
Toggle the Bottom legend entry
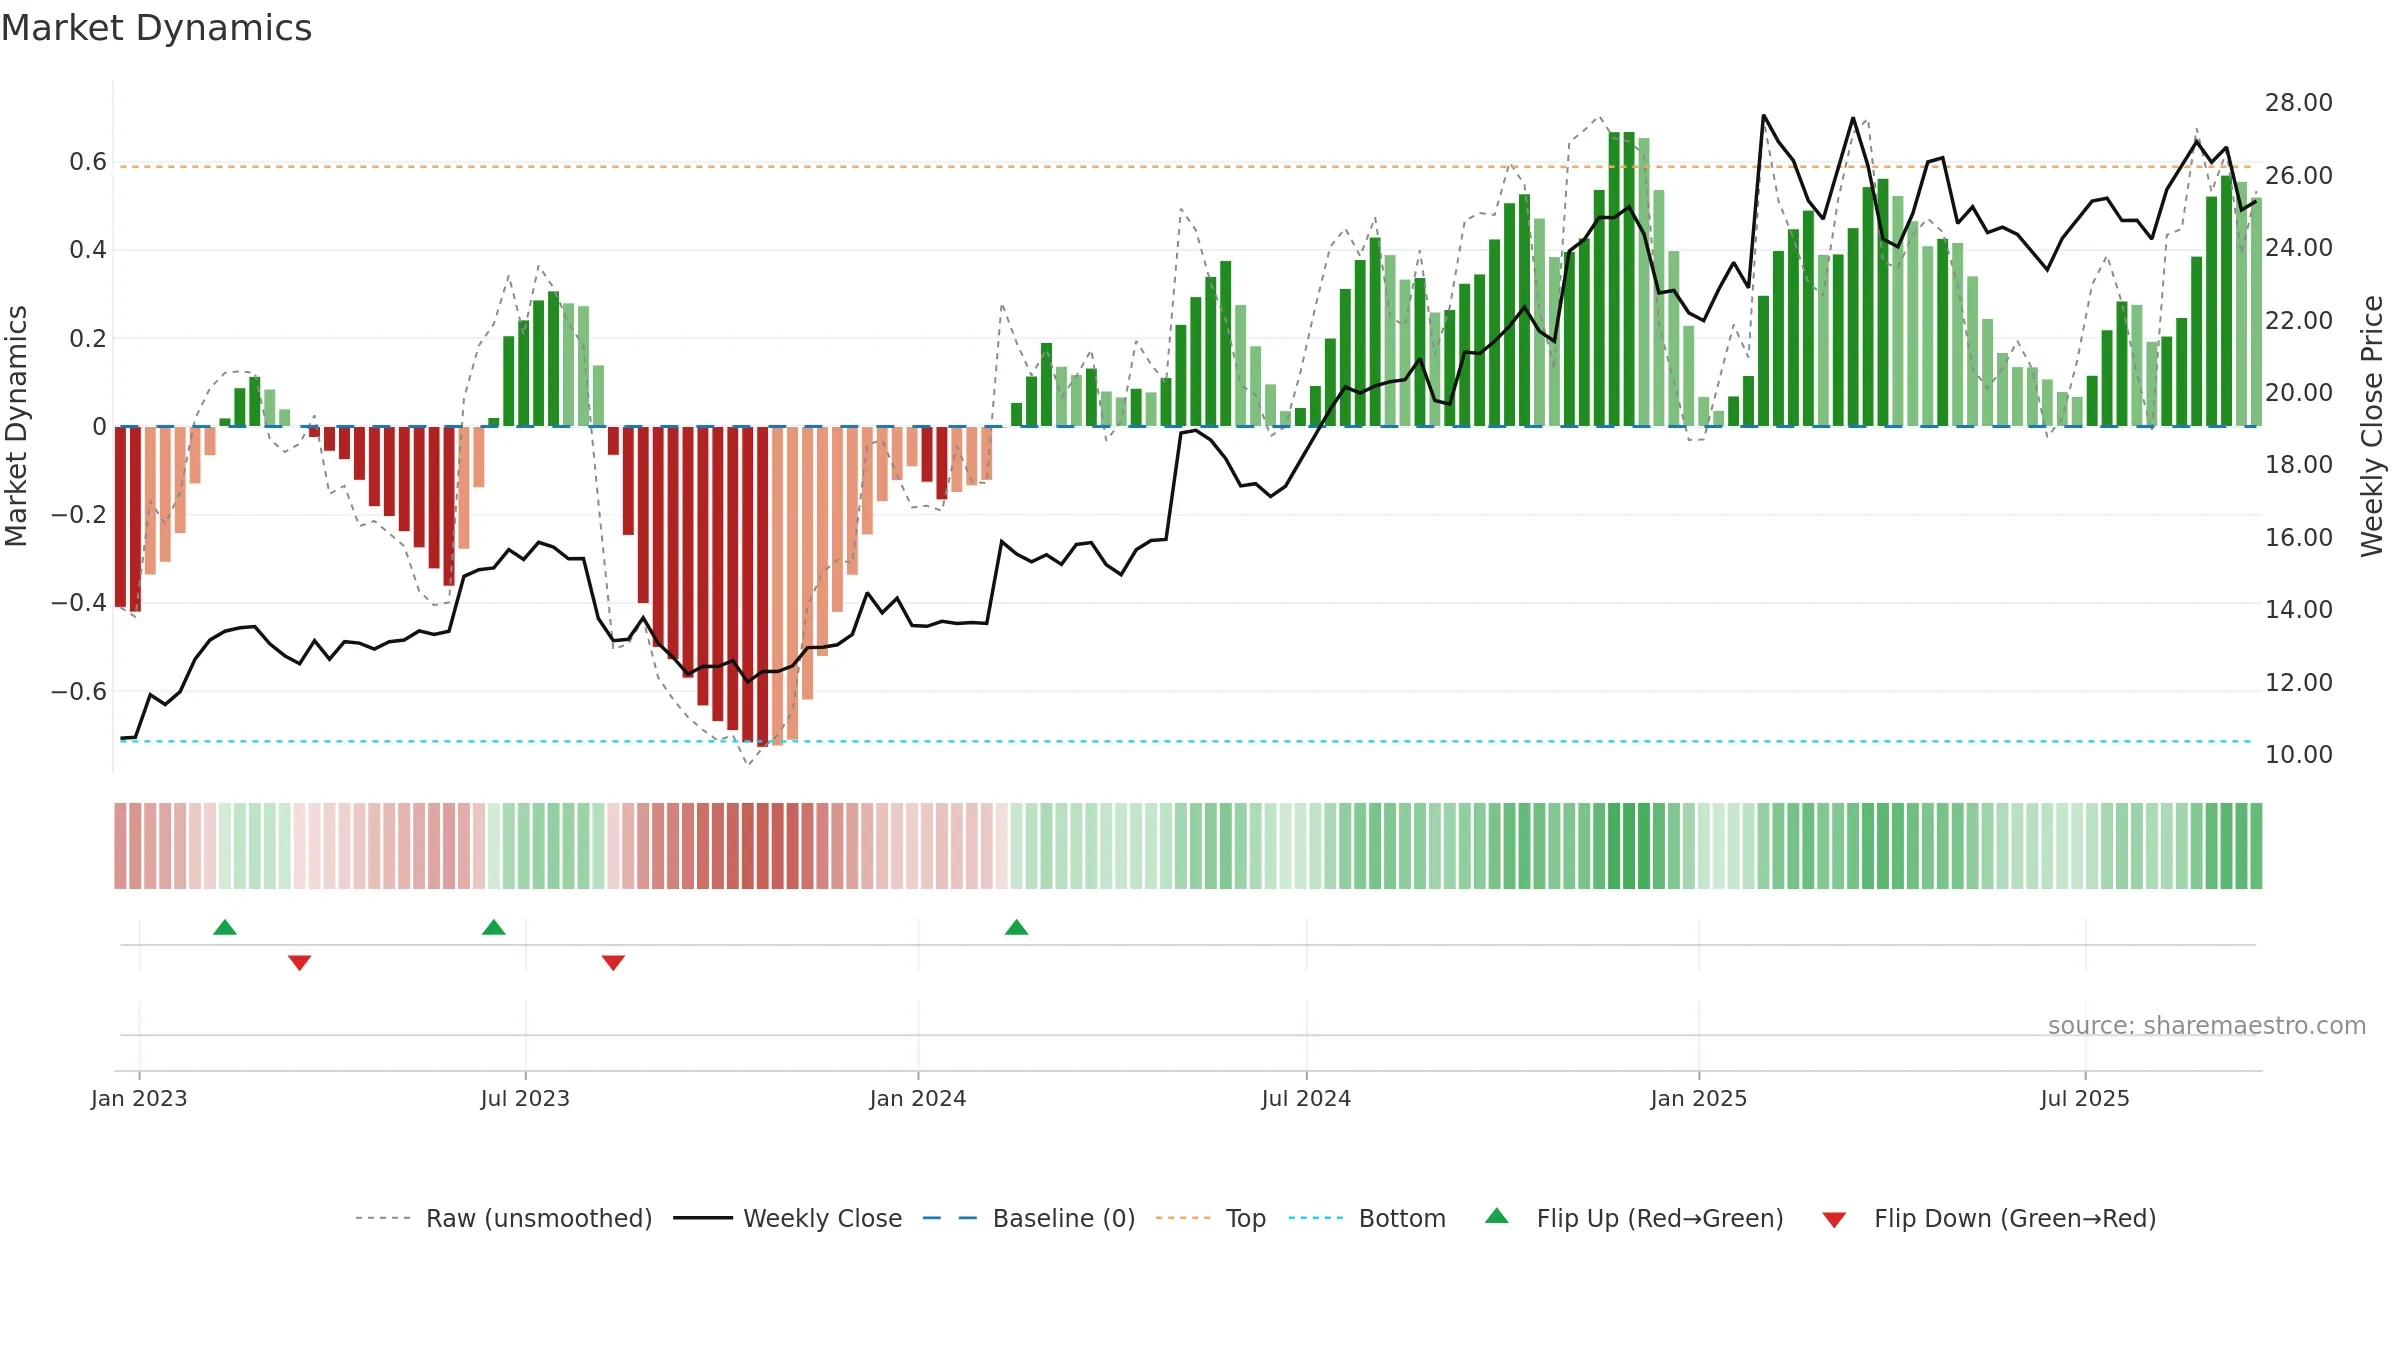(1367, 1218)
